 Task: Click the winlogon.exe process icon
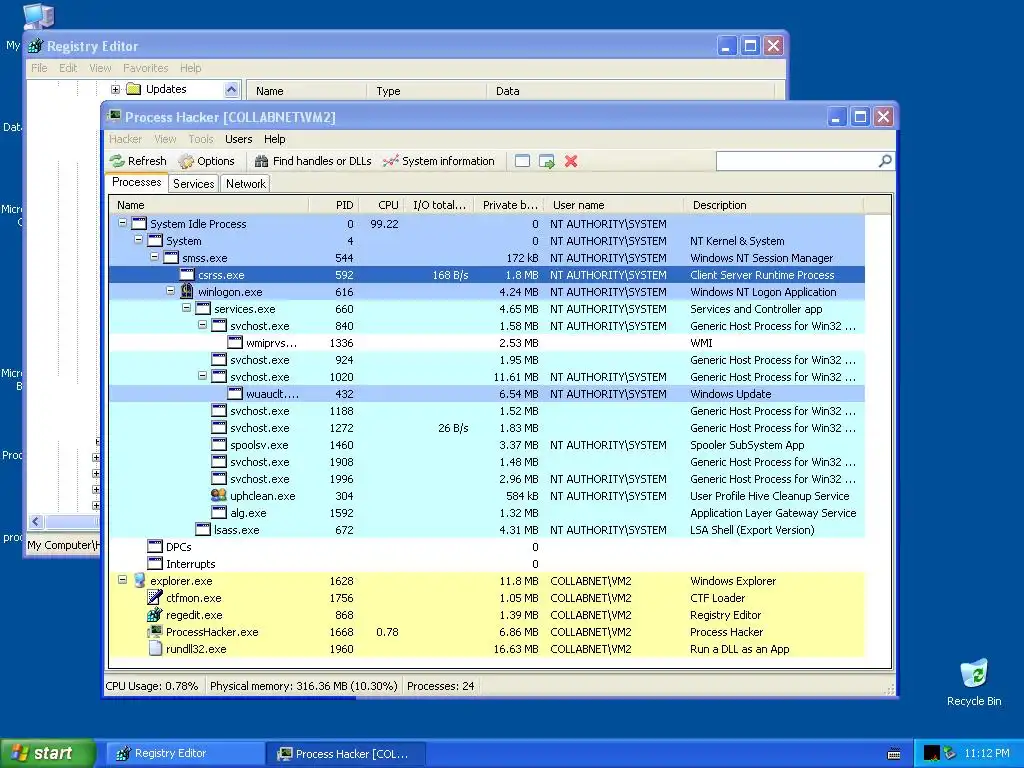tap(187, 291)
